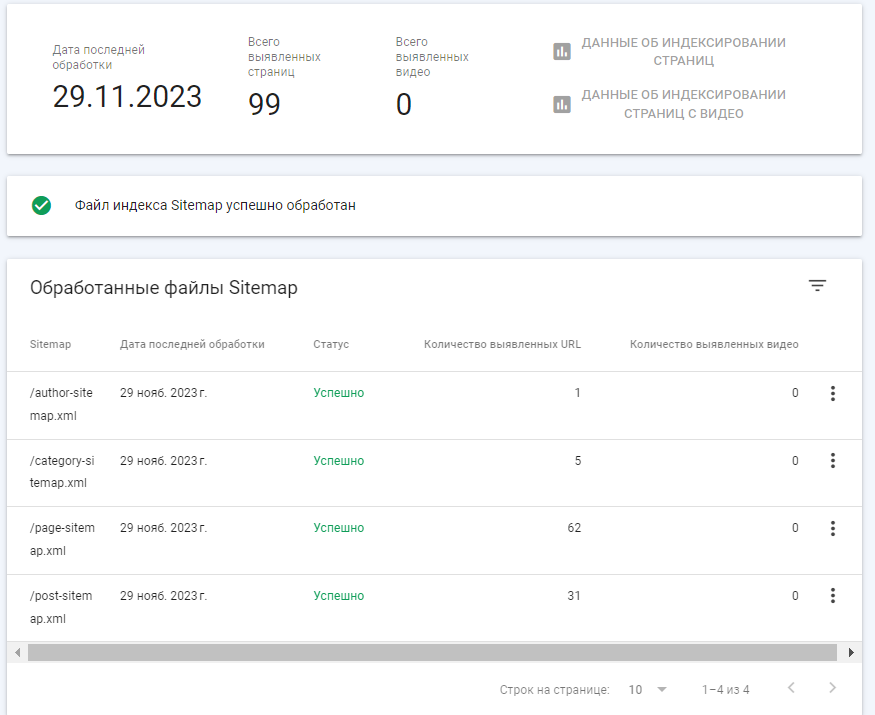Go to next page of sitemaps
The height and width of the screenshot is (715, 875).
coord(833,688)
